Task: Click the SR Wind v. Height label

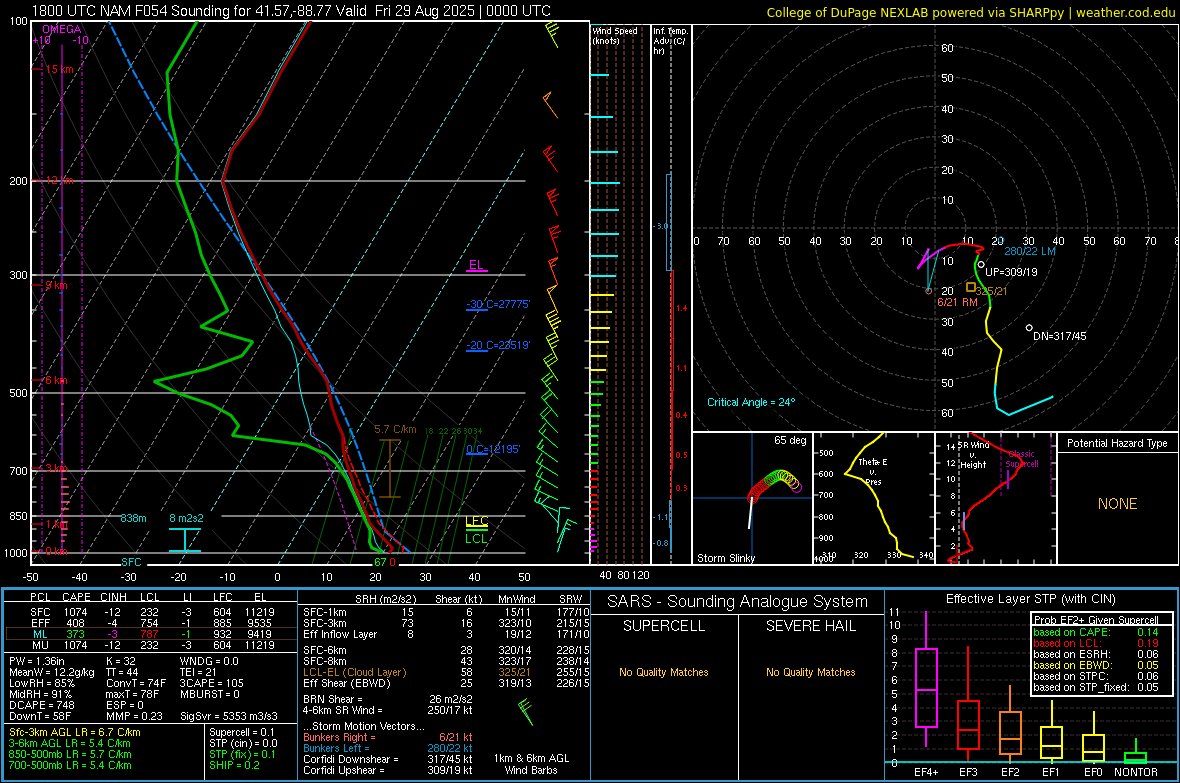Action: click(974, 455)
